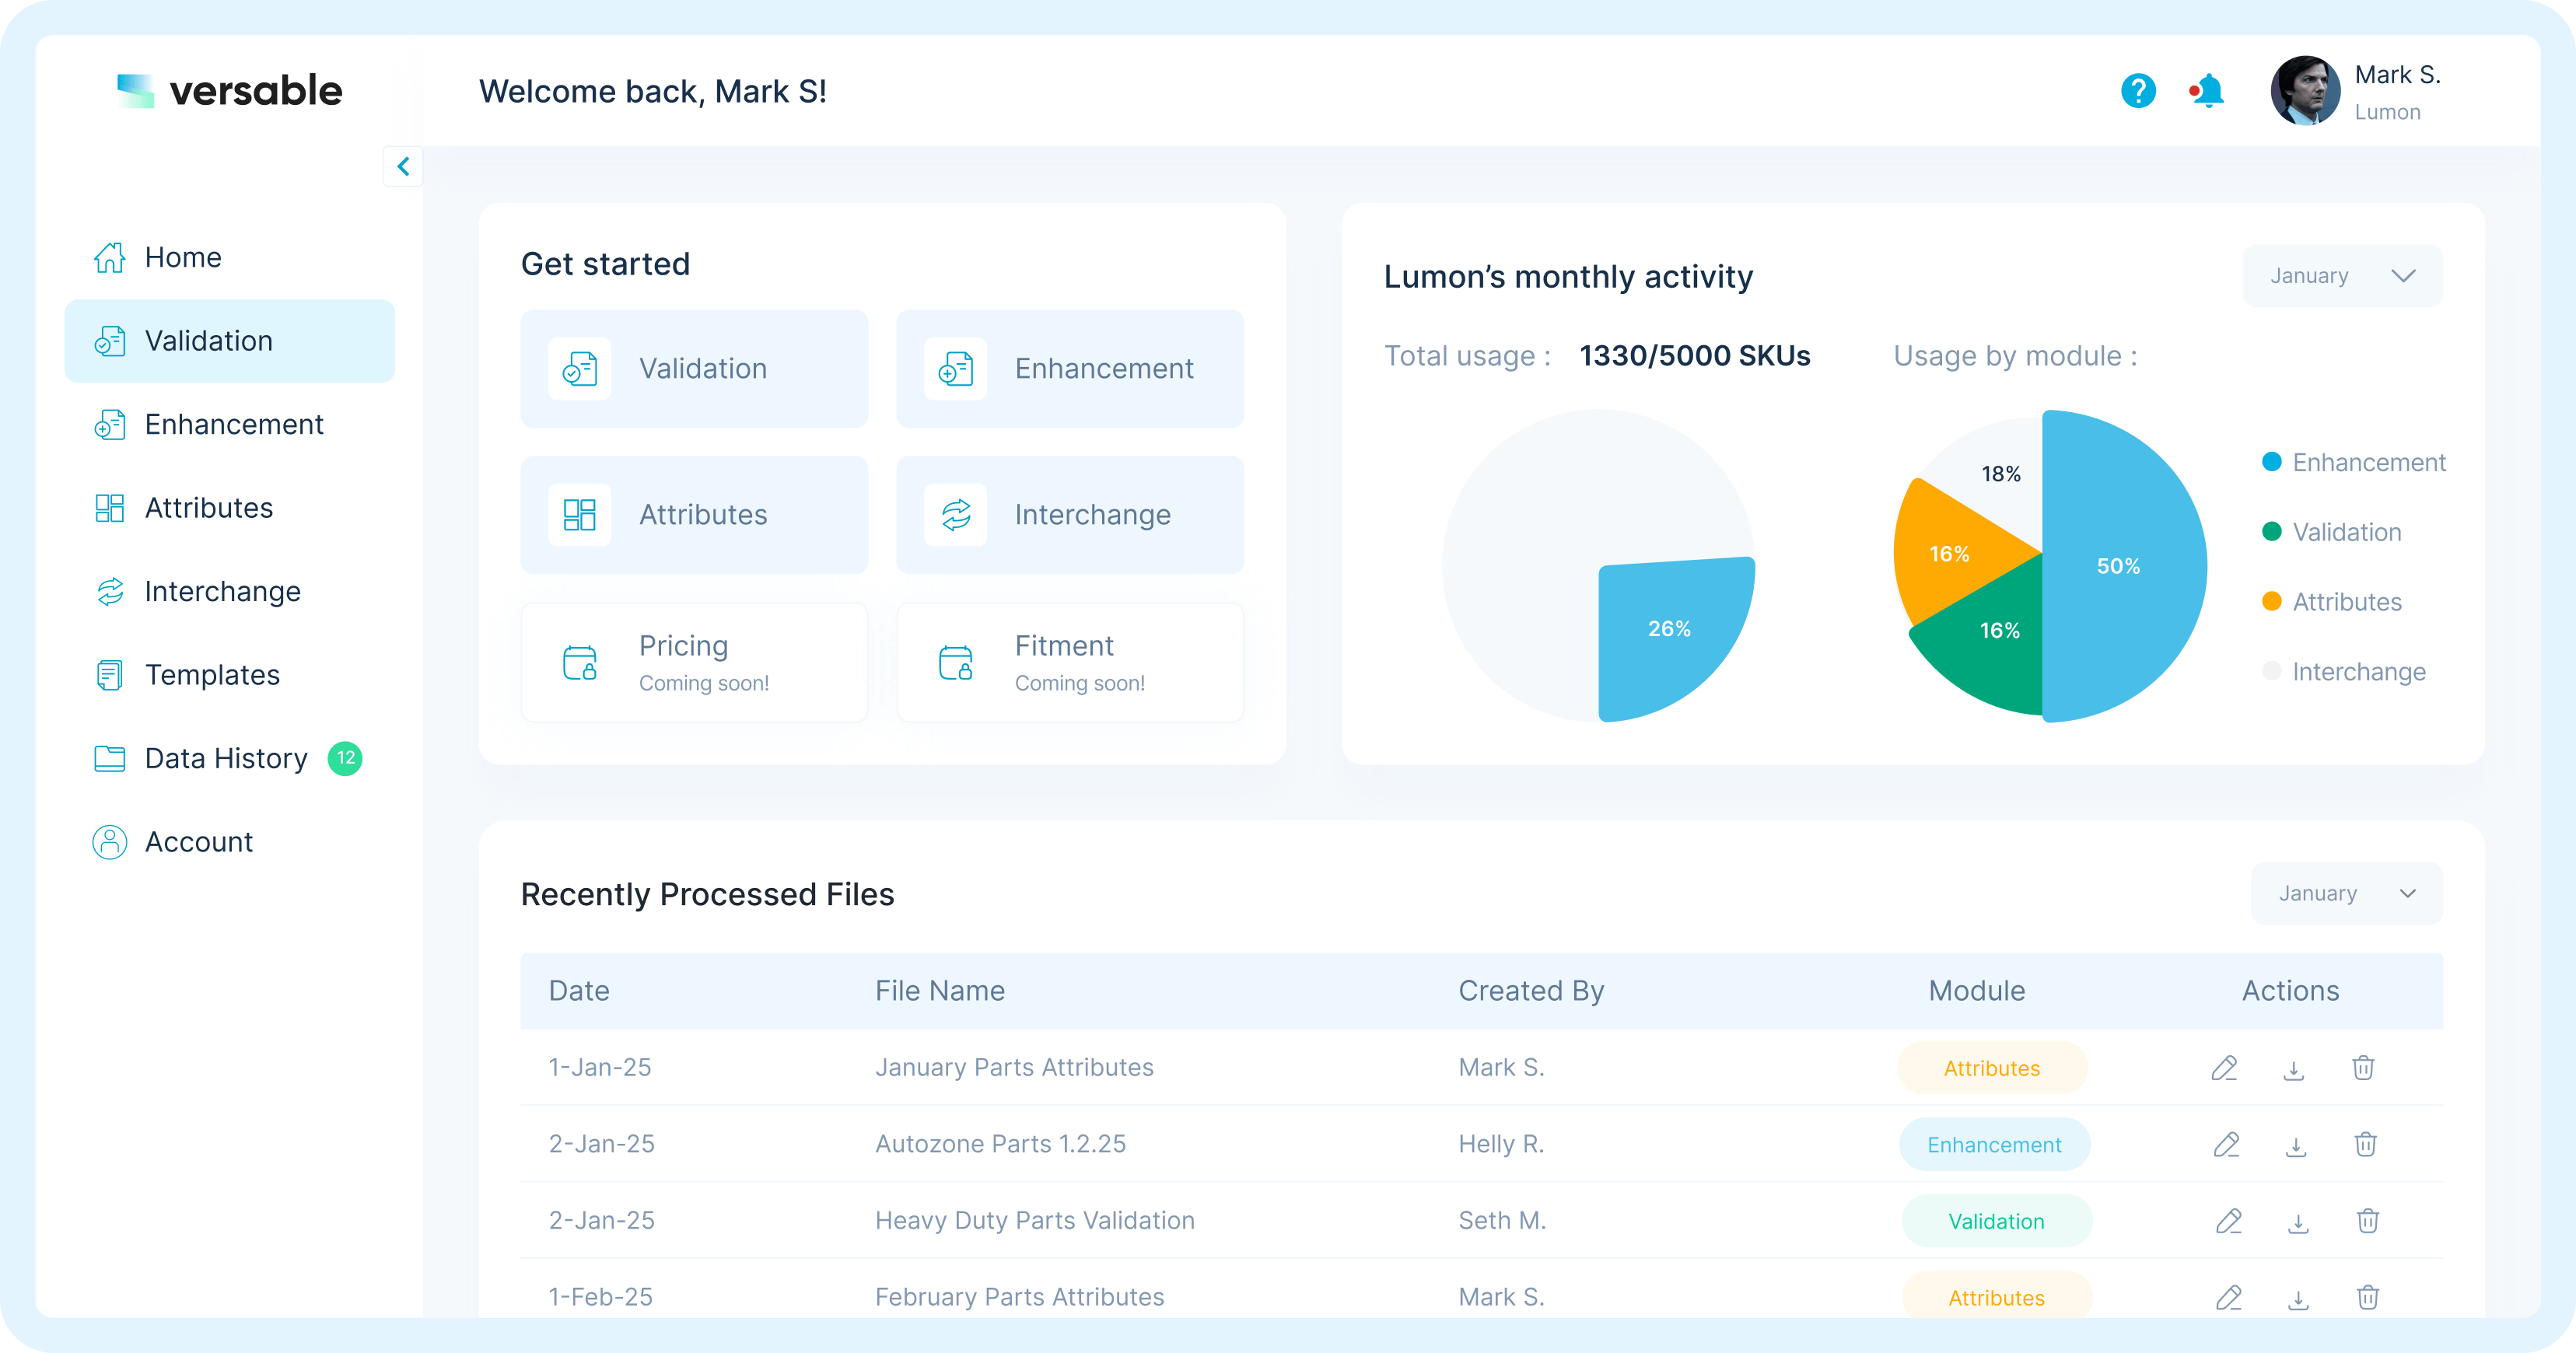
Task: Download the February Parts Attributes file
Action: pos(2298,1298)
